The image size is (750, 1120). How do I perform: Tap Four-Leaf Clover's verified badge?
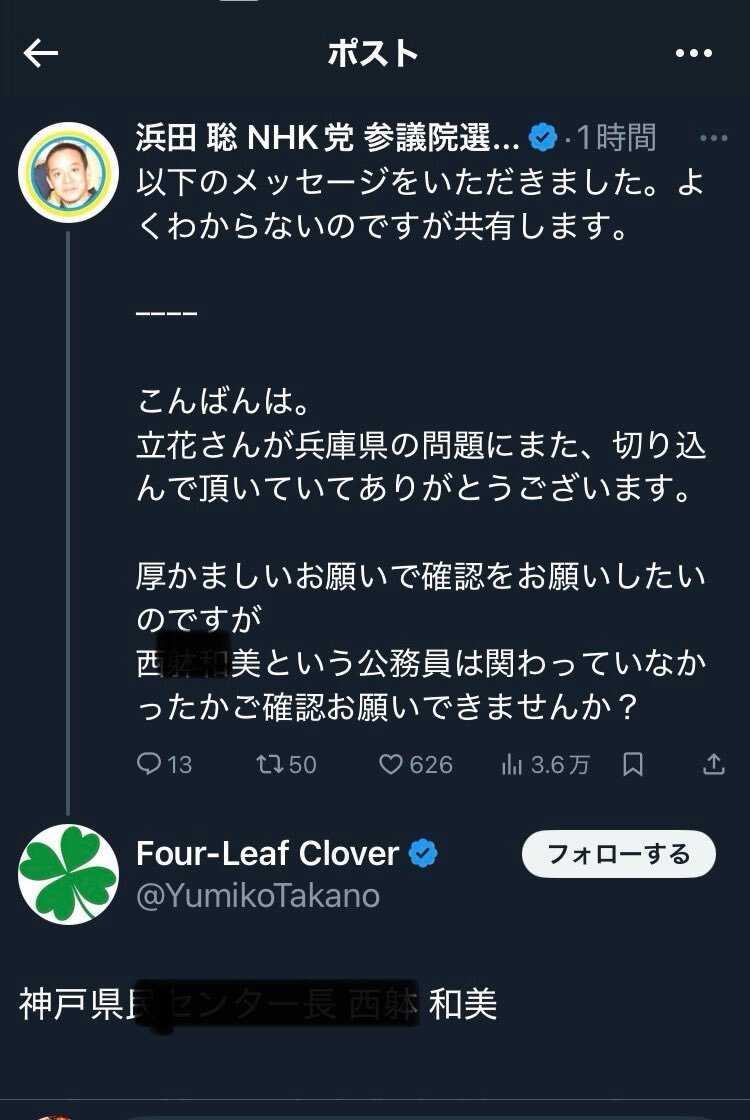click(x=423, y=854)
